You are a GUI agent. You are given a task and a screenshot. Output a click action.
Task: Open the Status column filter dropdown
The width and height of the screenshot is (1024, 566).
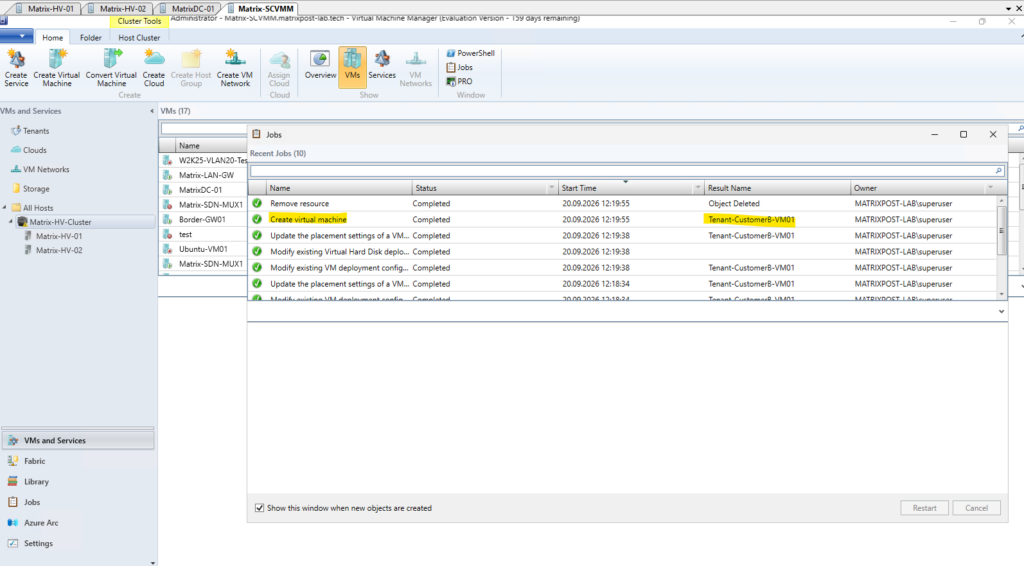(551, 188)
